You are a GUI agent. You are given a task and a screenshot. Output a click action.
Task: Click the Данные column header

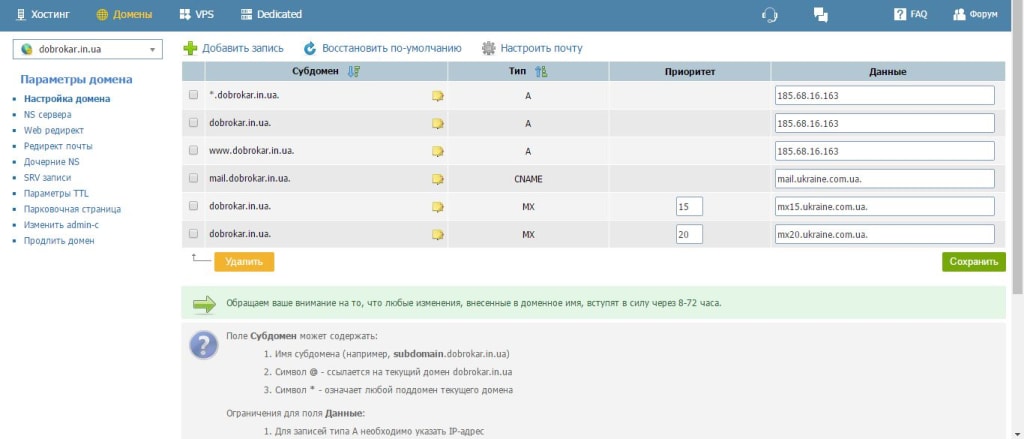point(888,72)
